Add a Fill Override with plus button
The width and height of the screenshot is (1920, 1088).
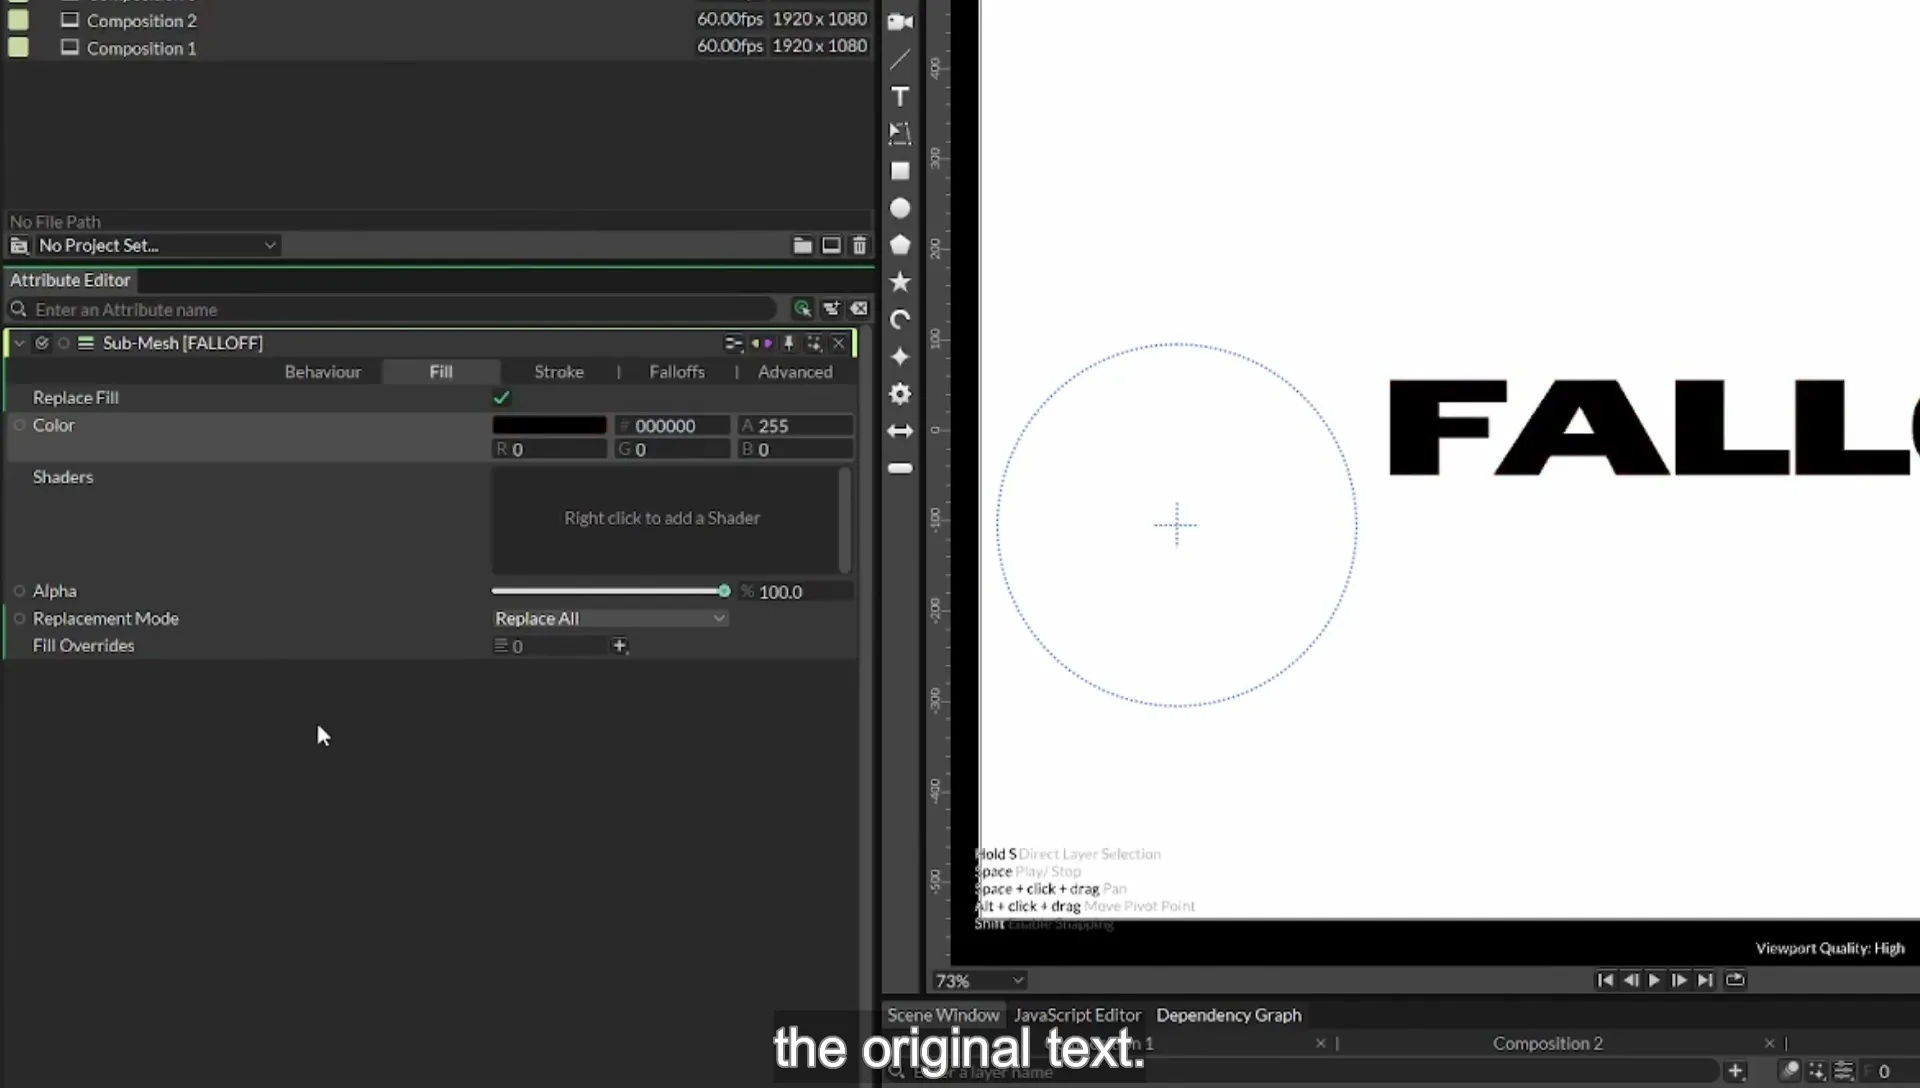click(619, 646)
